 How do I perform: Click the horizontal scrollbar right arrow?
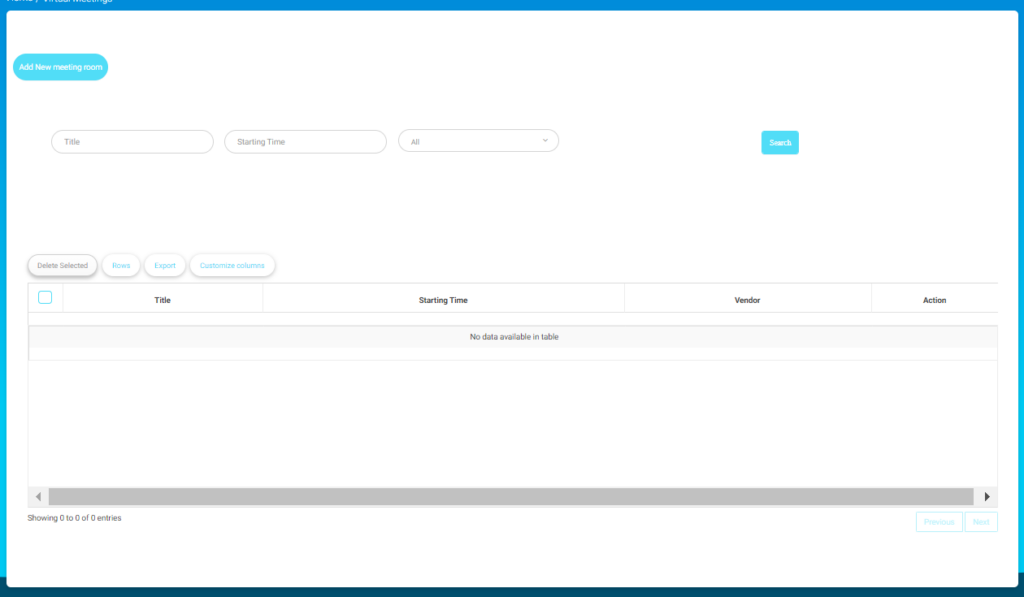(x=987, y=497)
